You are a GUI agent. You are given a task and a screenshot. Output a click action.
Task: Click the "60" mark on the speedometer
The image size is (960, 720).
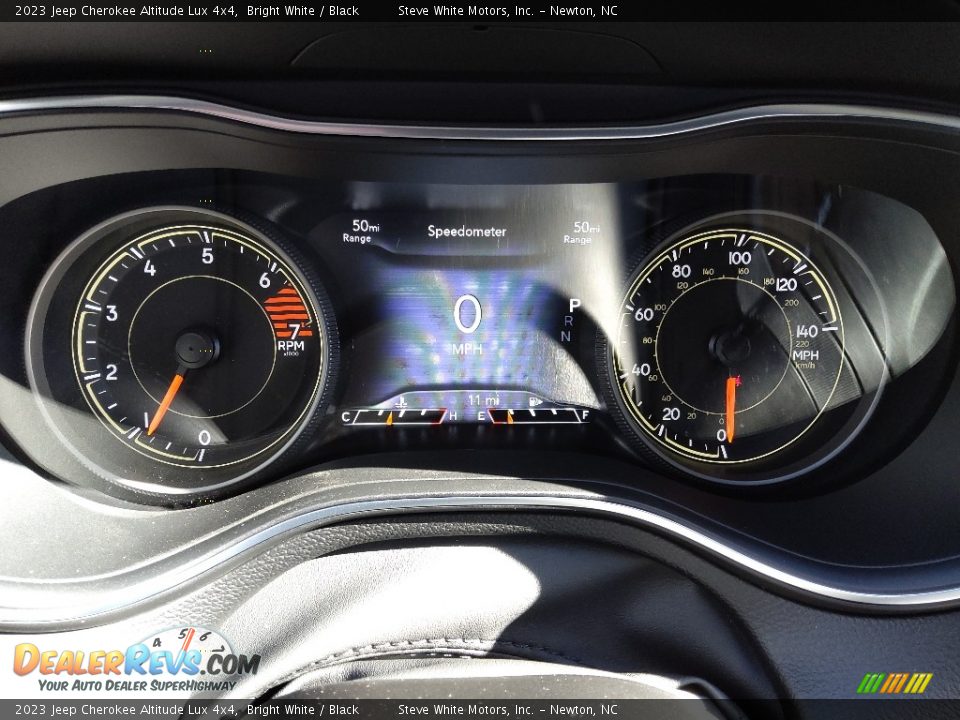tap(643, 315)
